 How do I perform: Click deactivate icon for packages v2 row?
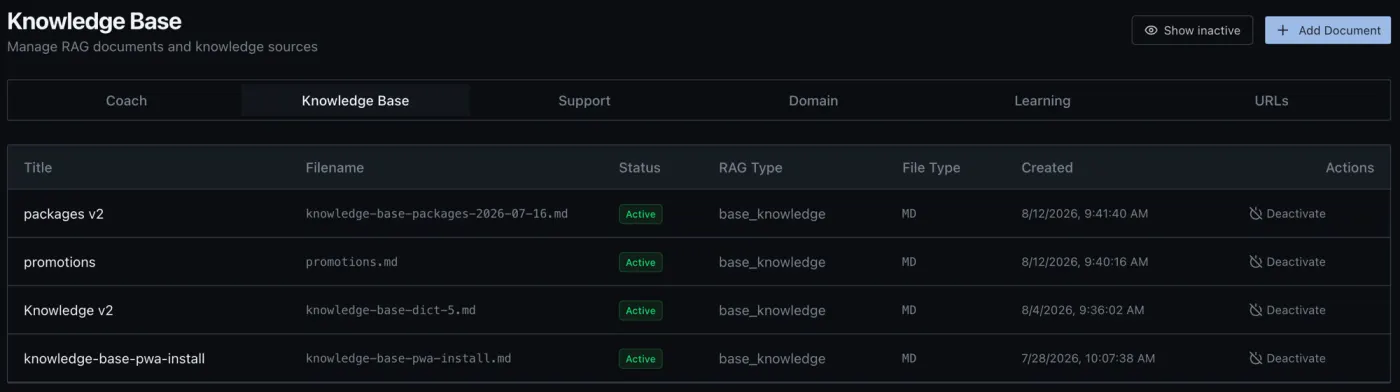pos(1256,214)
